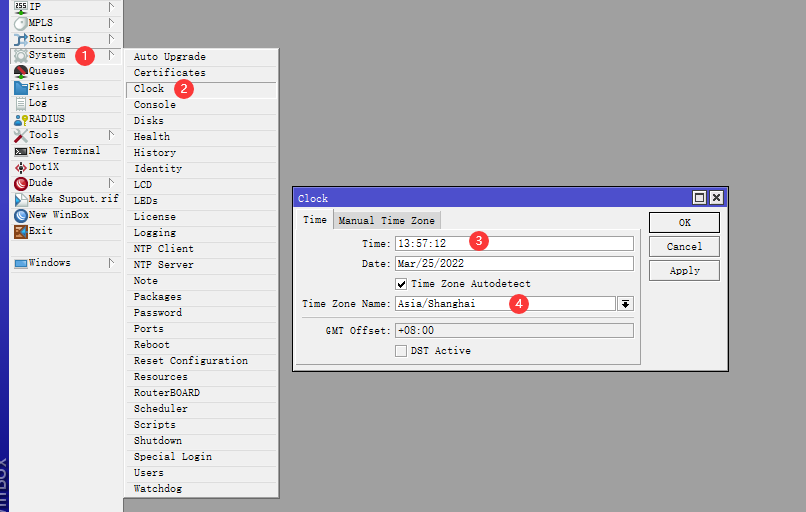This screenshot has width=806, height=512.
Task: Click the Tools wrench icon
Action: pos(21,135)
